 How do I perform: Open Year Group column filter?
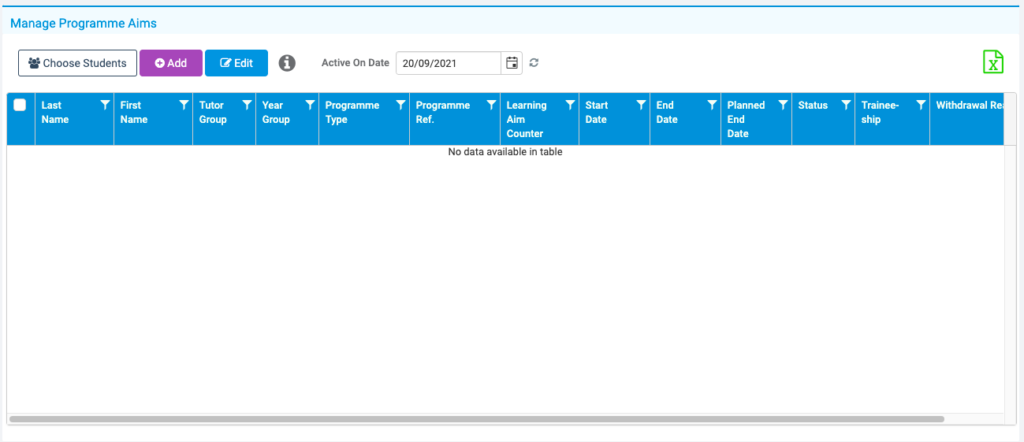click(x=310, y=105)
